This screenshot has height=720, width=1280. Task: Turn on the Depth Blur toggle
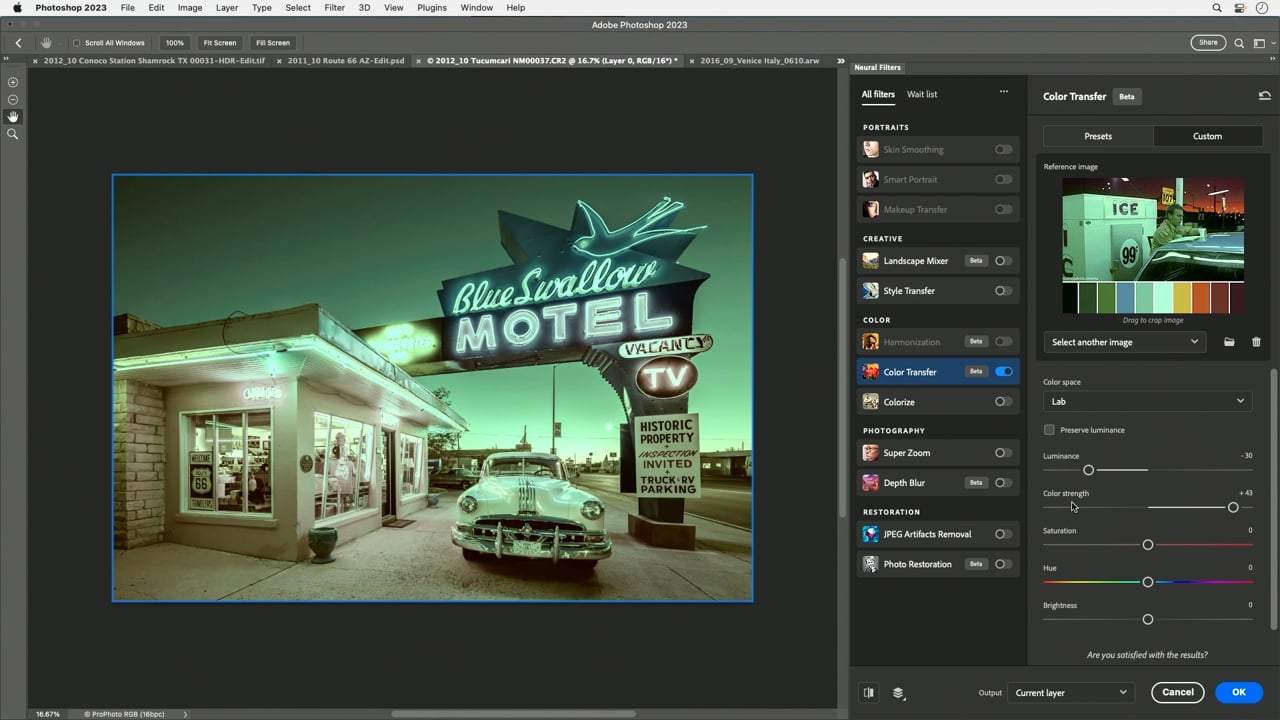[1003, 482]
